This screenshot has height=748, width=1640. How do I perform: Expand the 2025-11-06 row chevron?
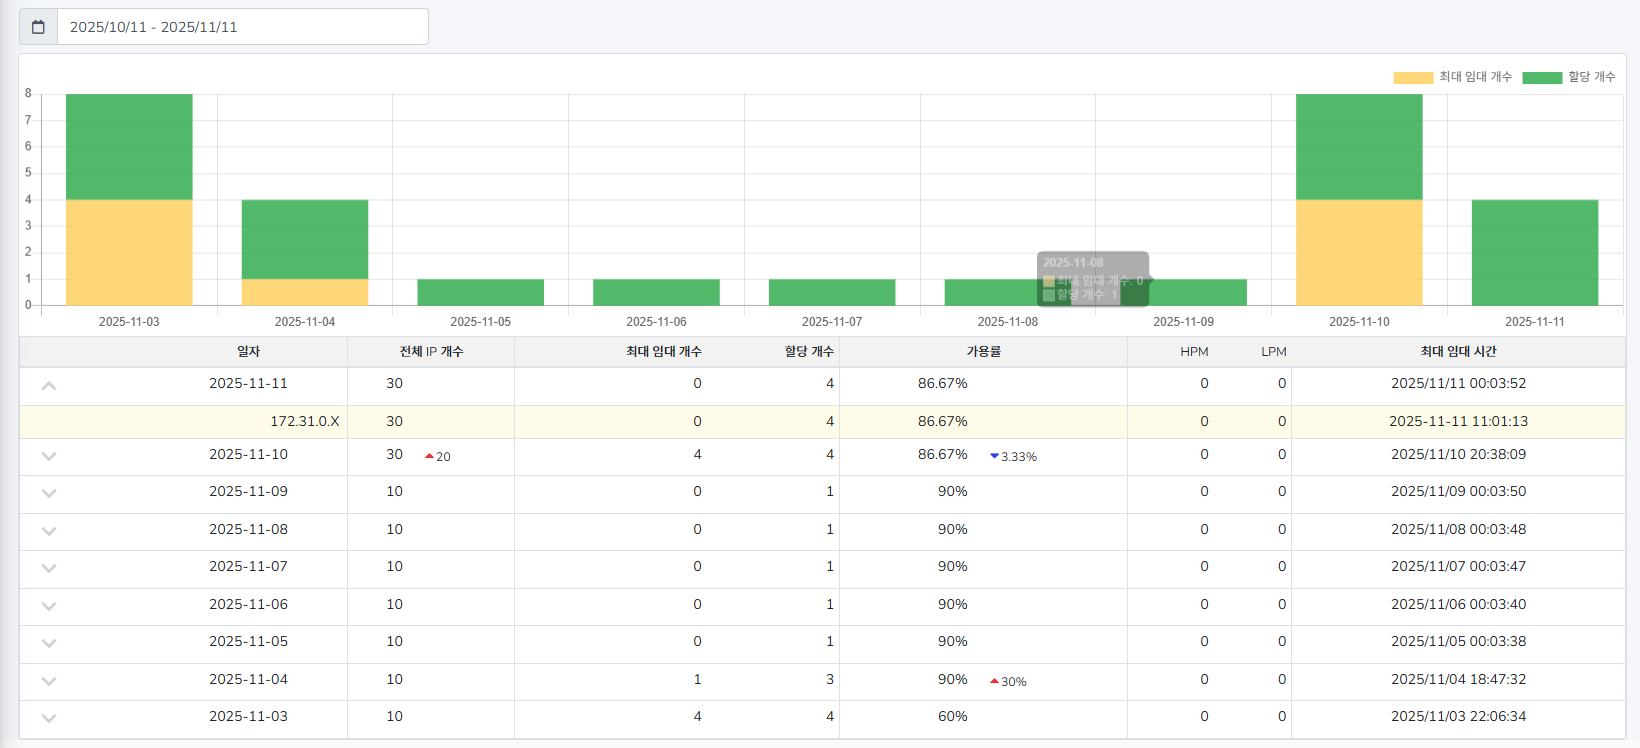[x=49, y=606]
